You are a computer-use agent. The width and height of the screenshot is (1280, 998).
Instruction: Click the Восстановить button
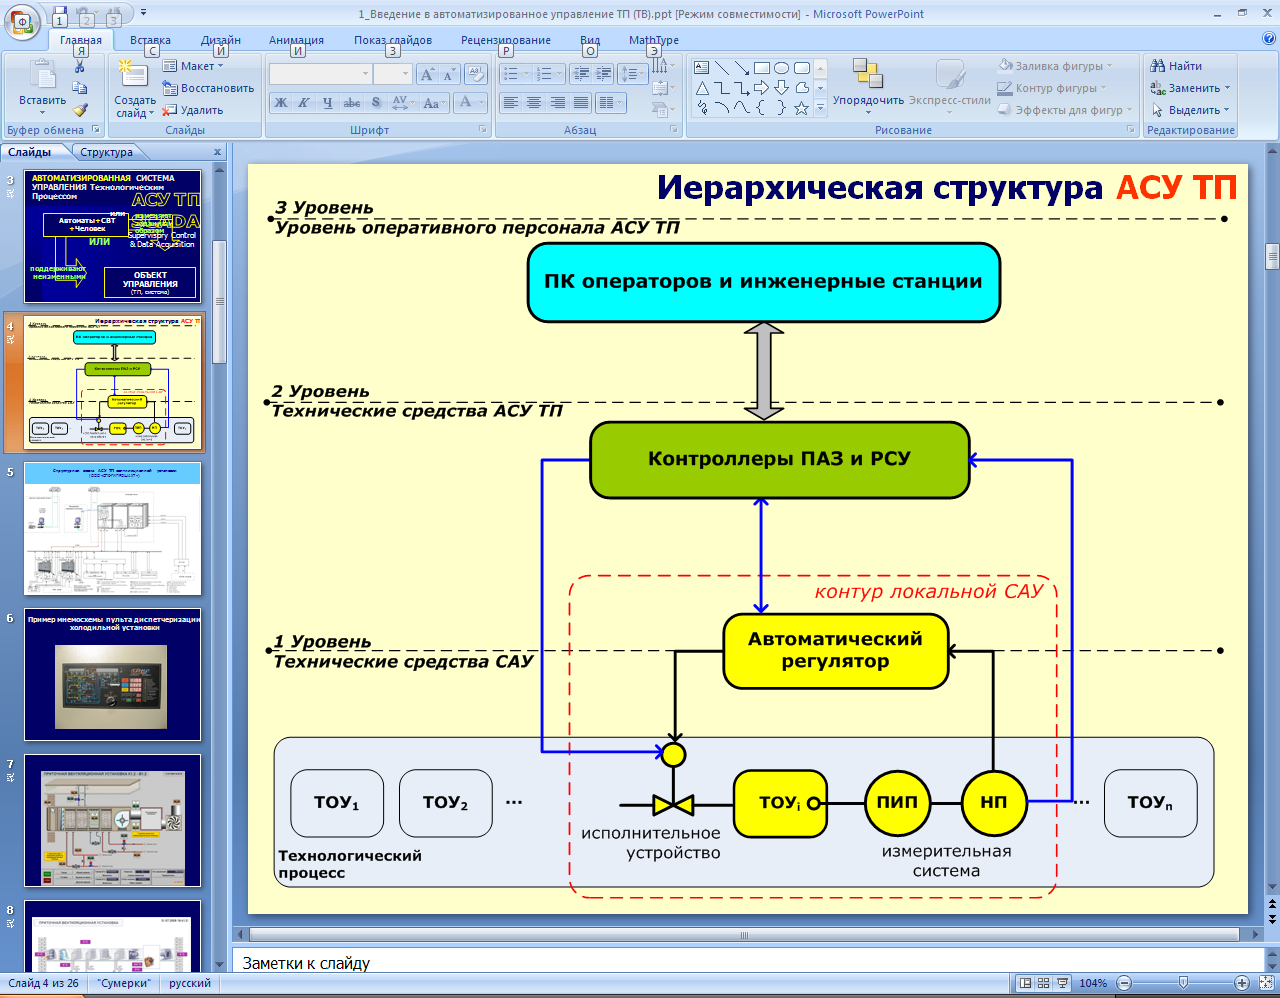coord(208,88)
